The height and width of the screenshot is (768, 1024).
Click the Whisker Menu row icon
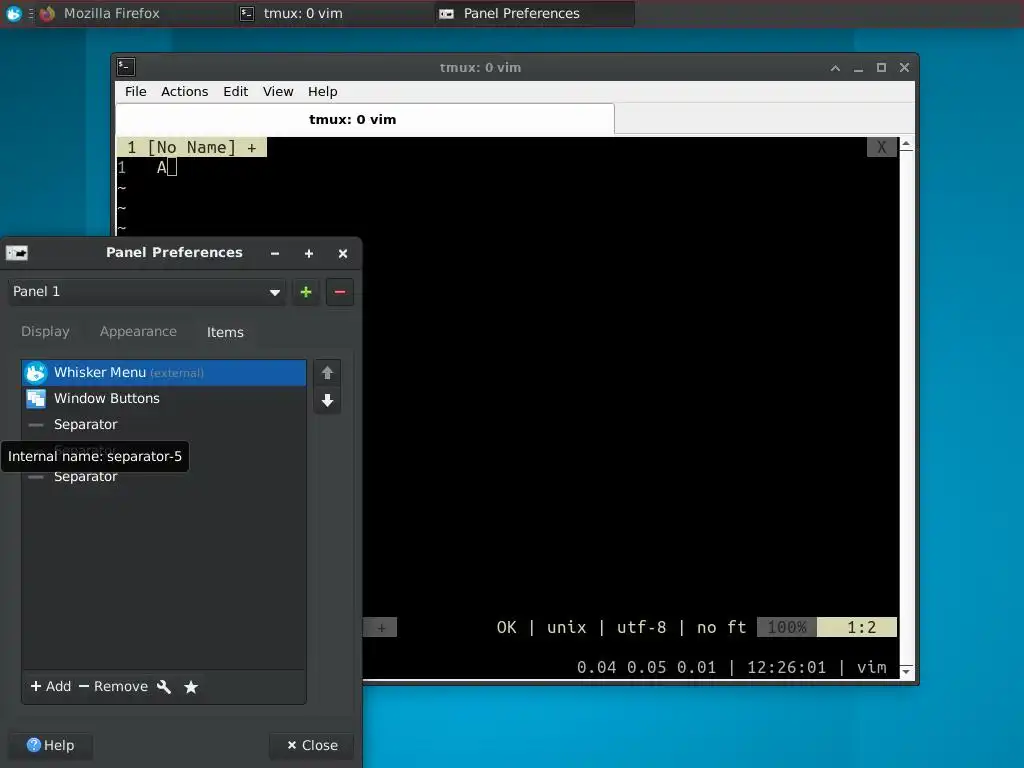(36, 372)
